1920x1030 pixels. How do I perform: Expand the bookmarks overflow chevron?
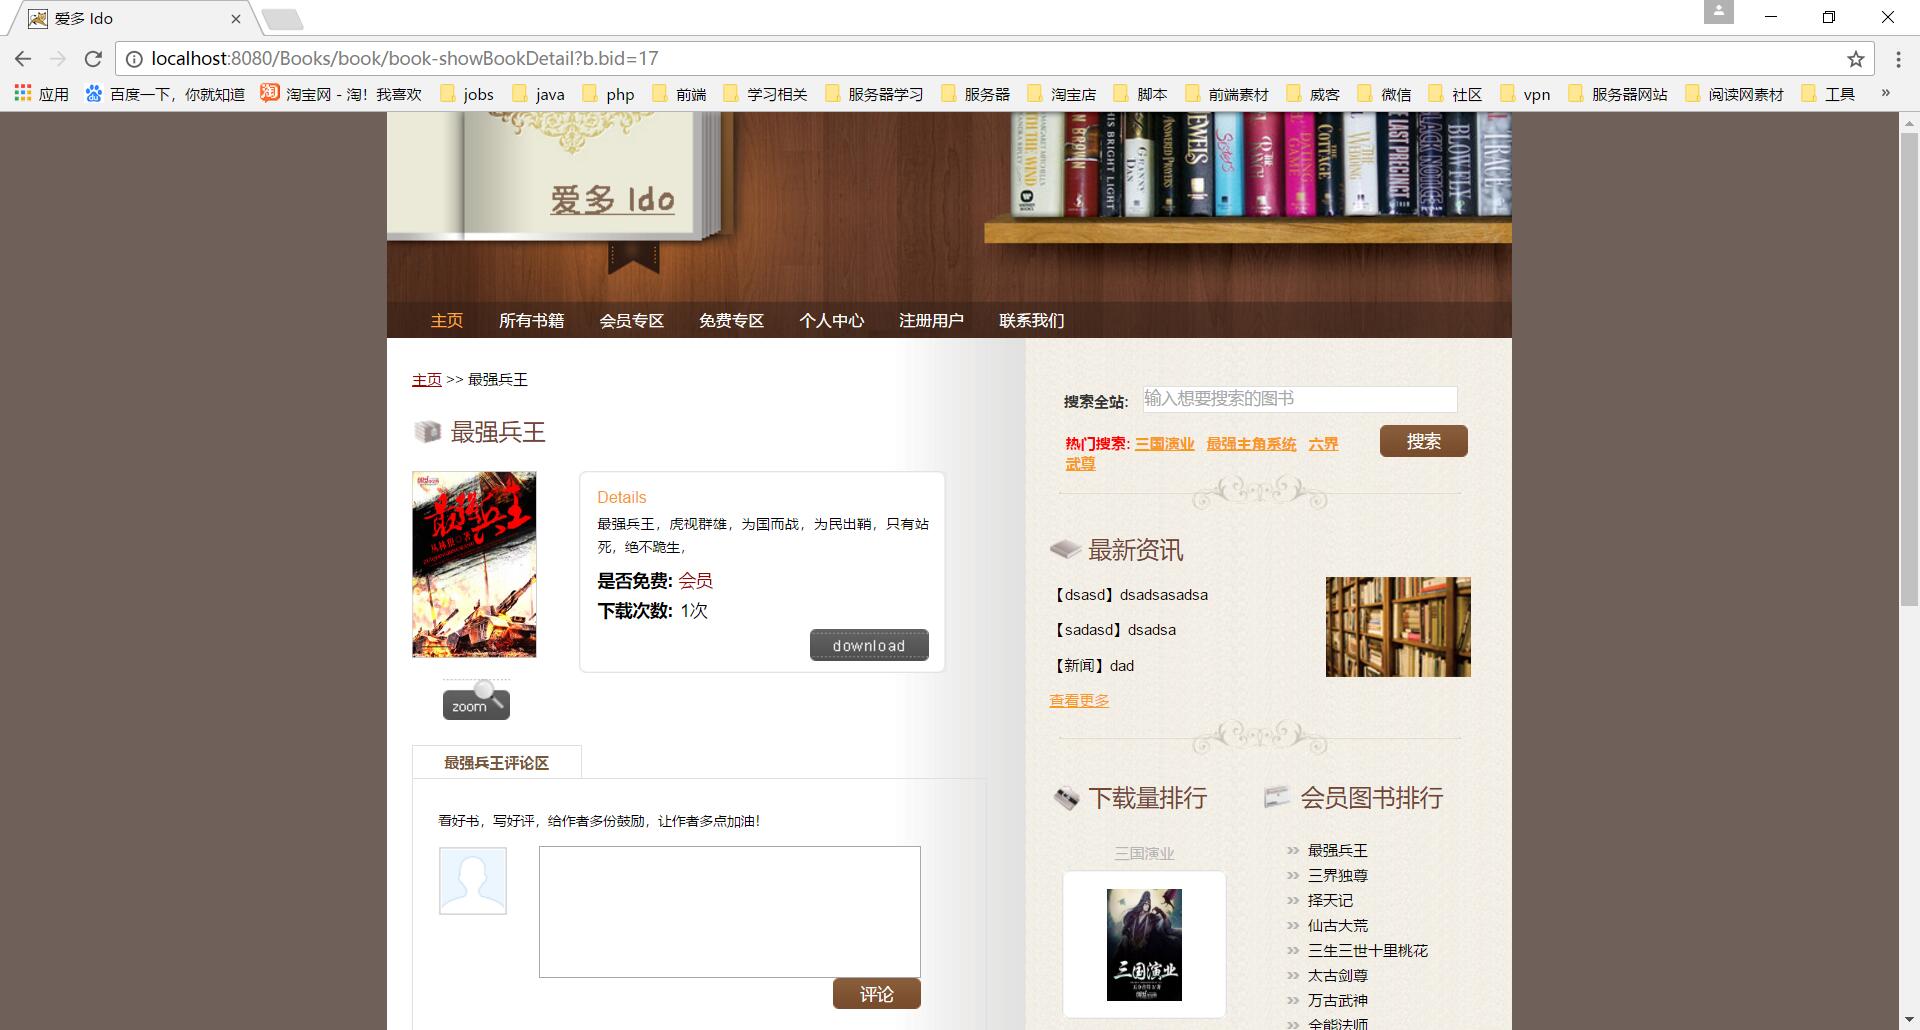1886,93
